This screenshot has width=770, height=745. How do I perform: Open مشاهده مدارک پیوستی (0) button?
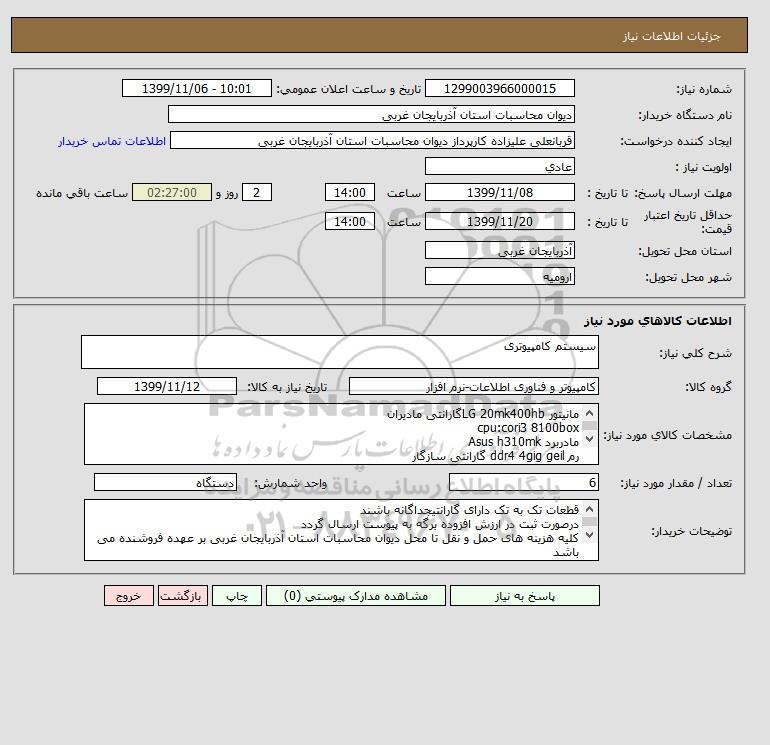[x=356, y=596]
